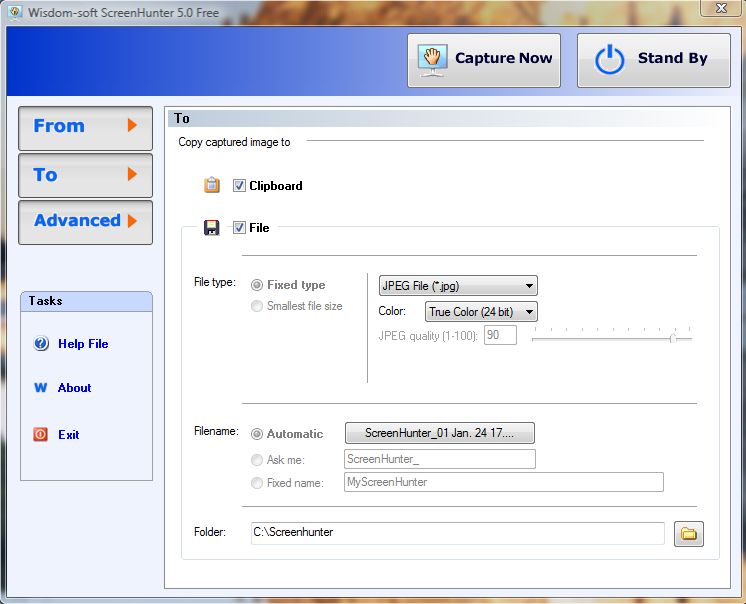
Task: Uncheck the Clipboard checkbox
Action: click(x=239, y=185)
